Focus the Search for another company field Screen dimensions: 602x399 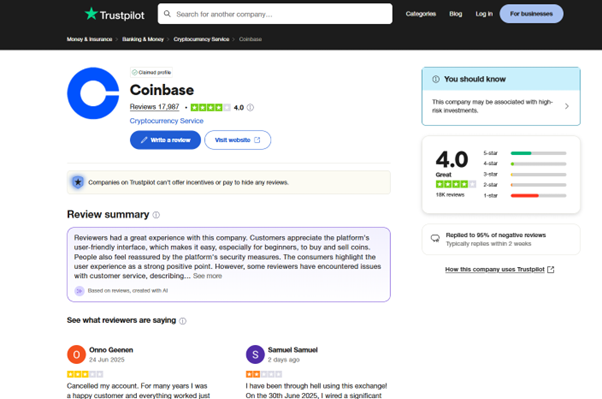[x=275, y=14]
